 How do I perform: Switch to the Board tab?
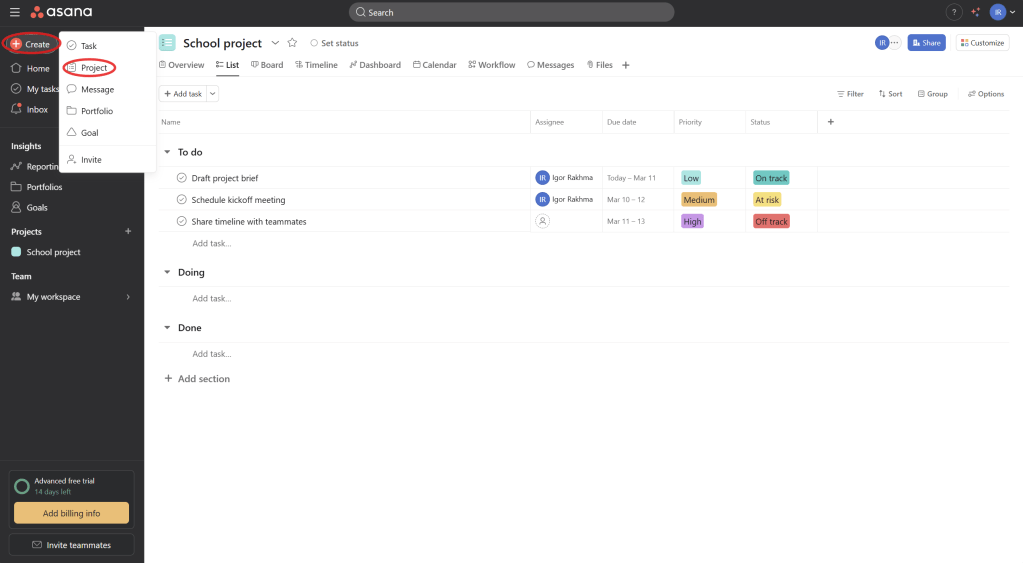point(267,65)
